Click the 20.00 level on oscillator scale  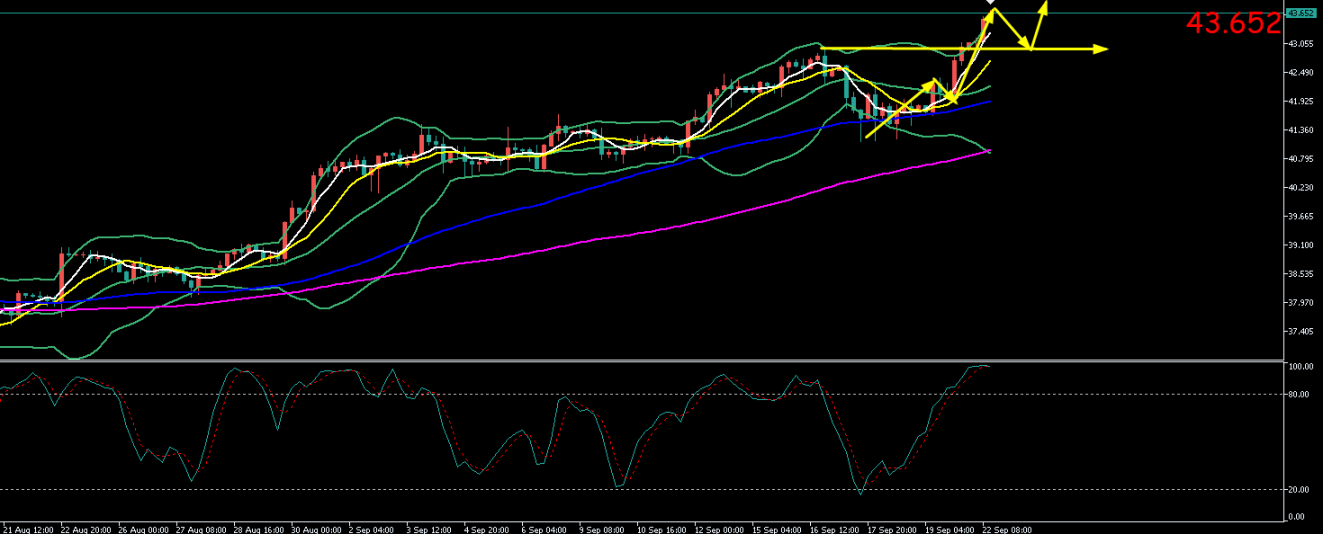[x=1299, y=489]
